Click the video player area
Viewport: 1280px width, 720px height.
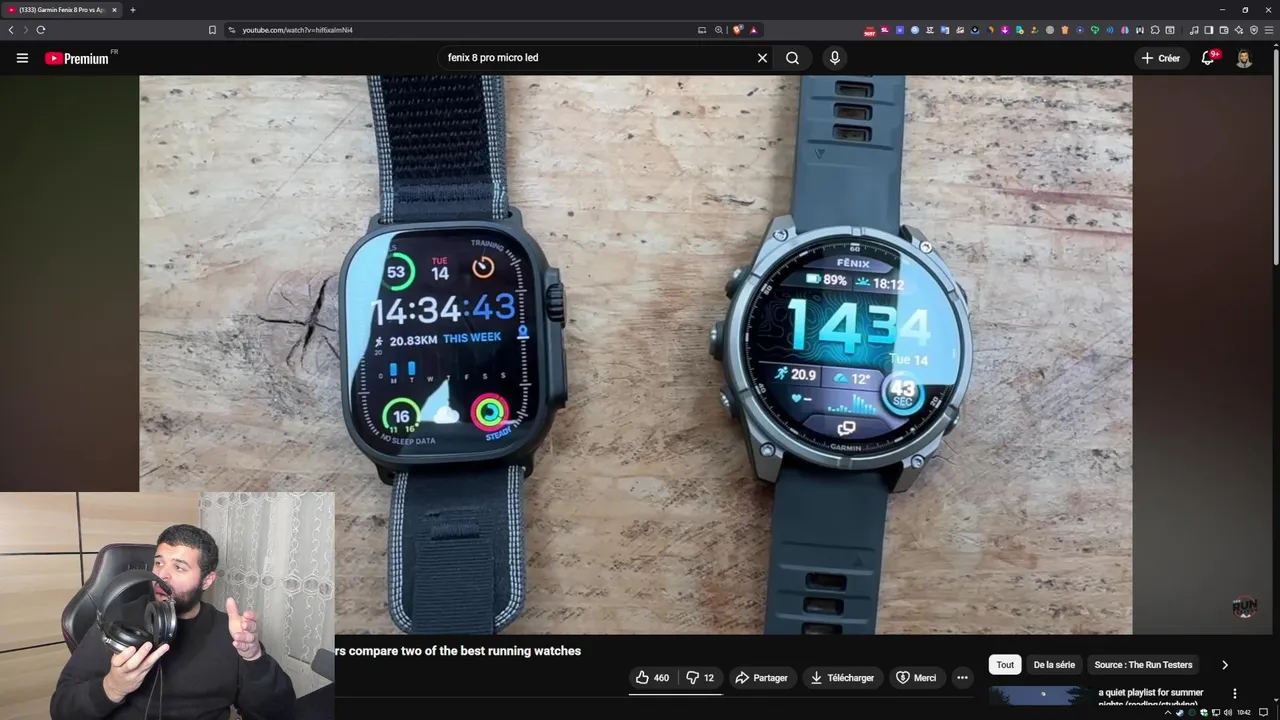click(636, 355)
